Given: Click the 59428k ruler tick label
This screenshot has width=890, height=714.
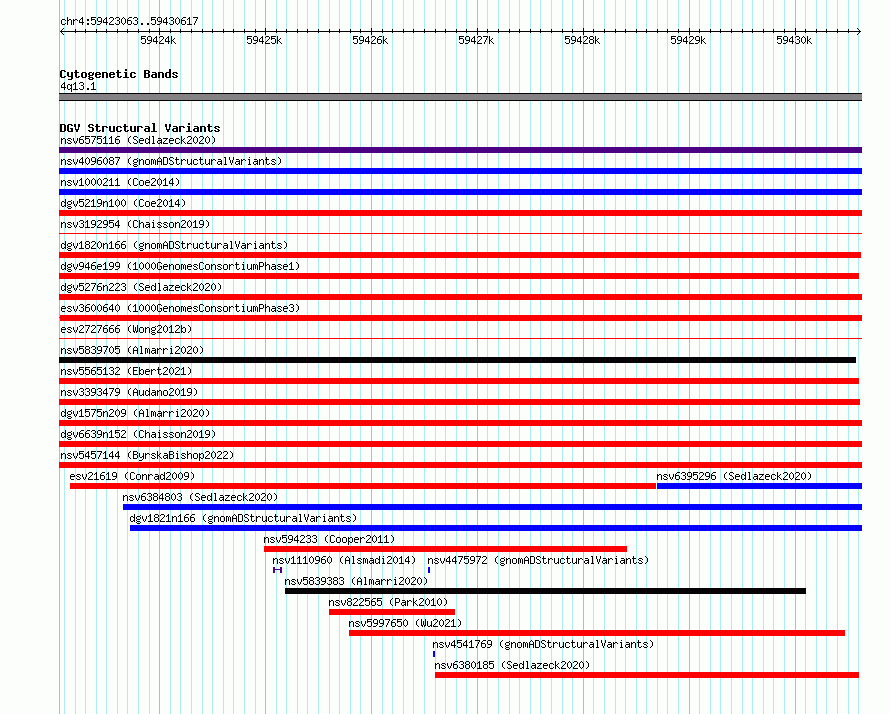Looking at the screenshot, I should tap(582, 40).
